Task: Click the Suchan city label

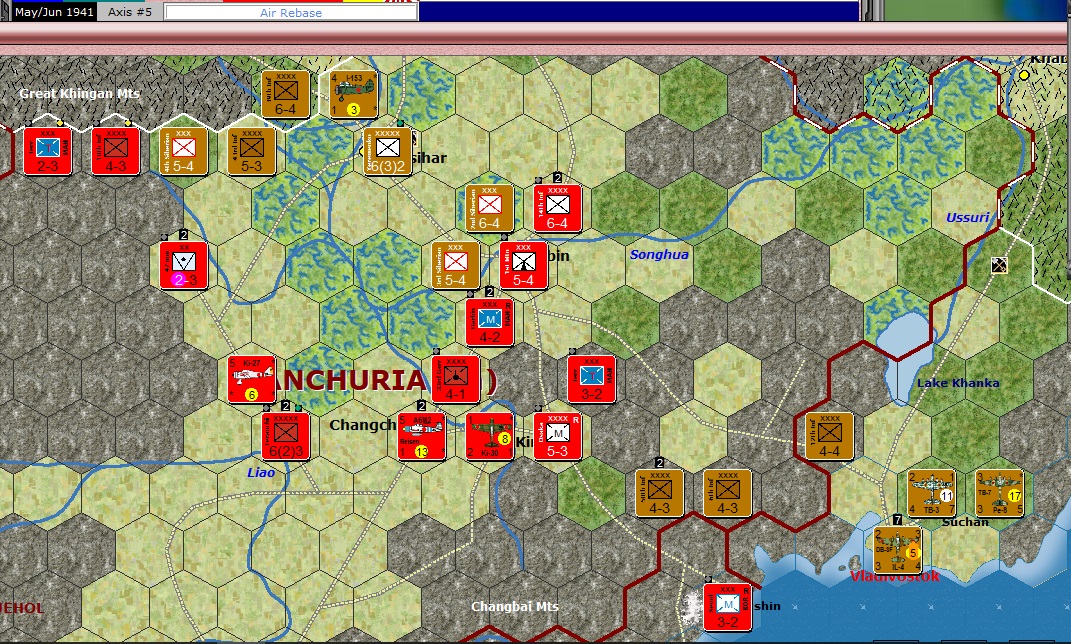Action: (965, 522)
